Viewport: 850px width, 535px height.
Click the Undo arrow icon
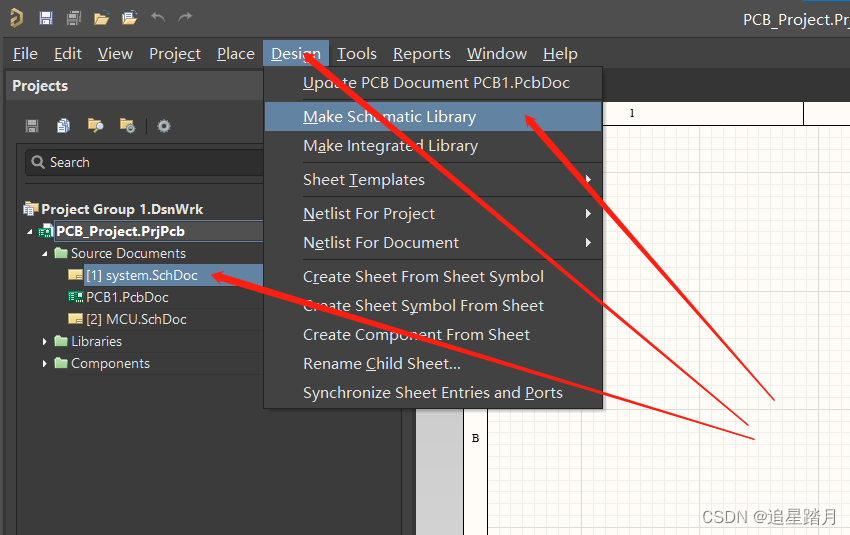point(157,18)
